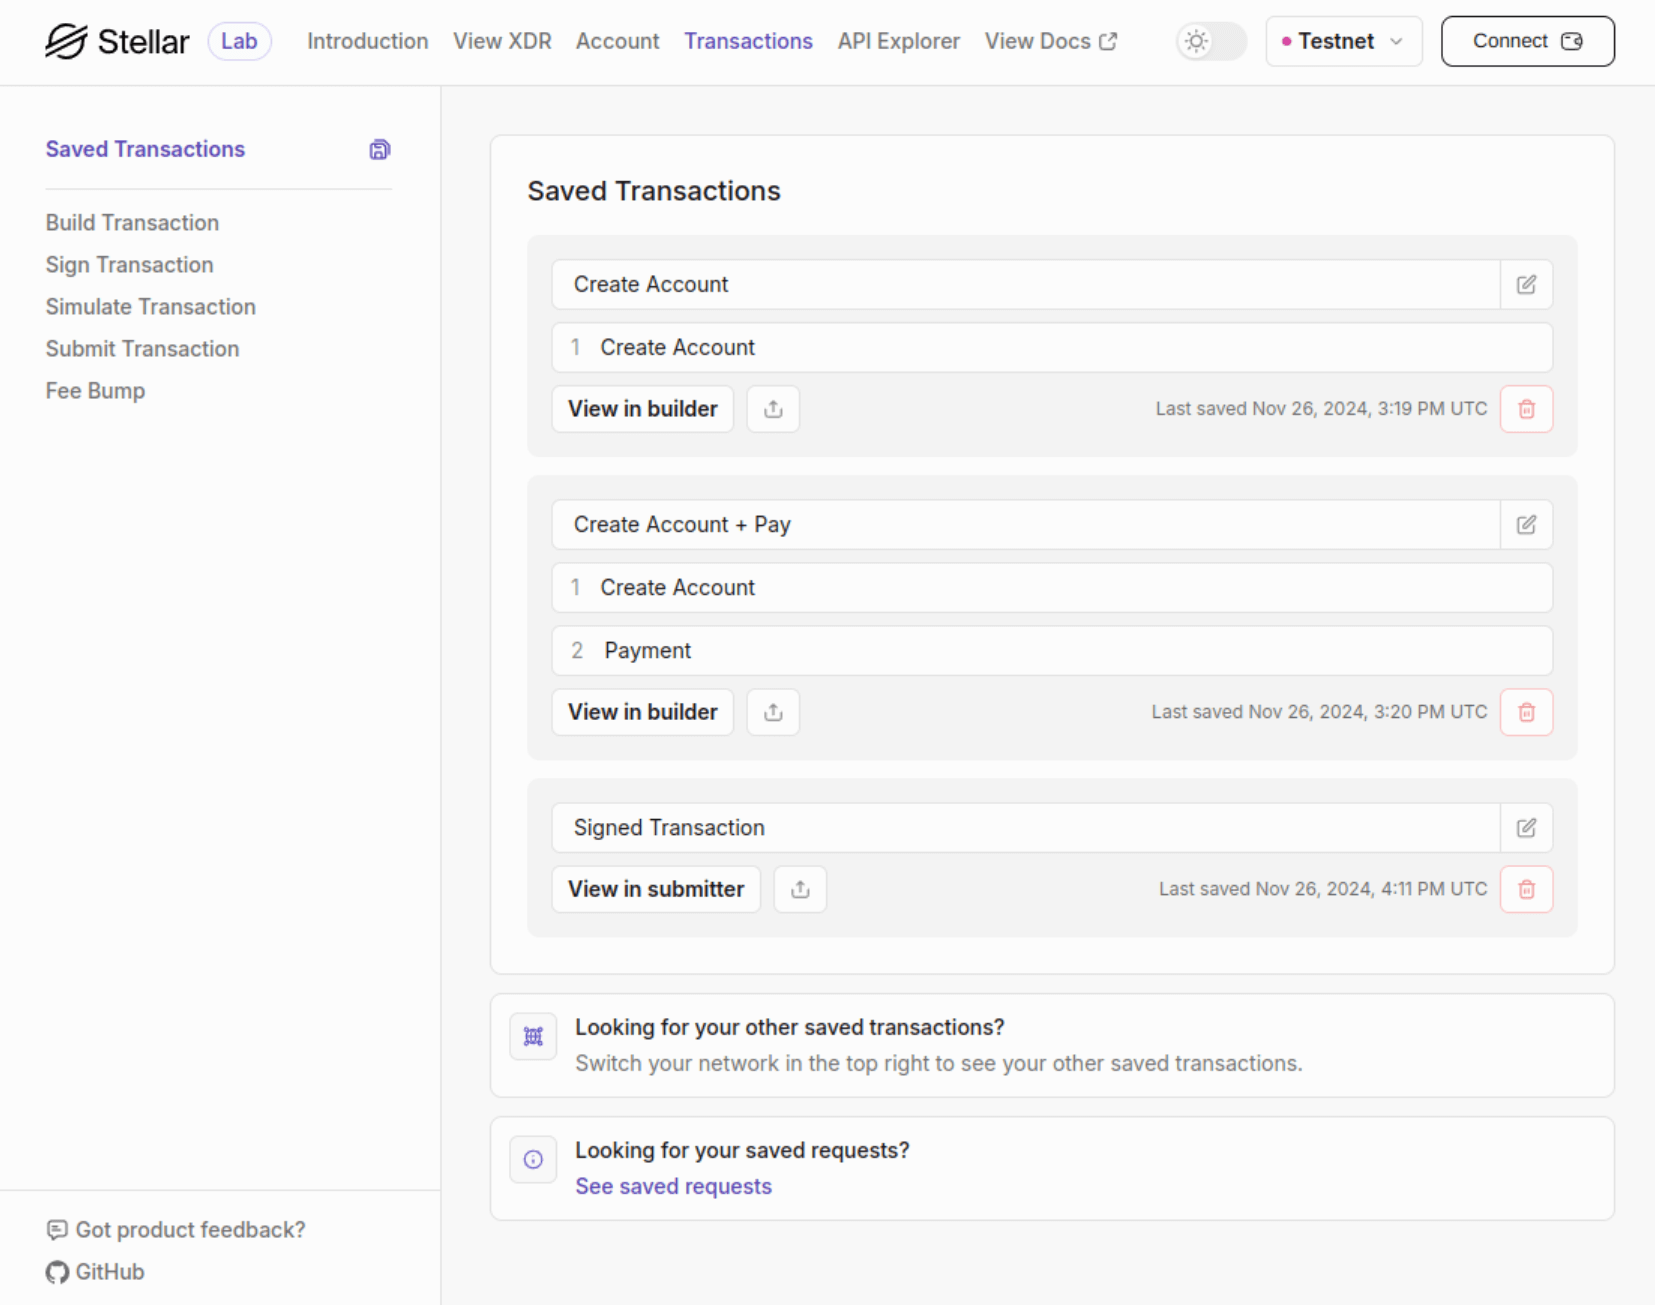Image resolution: width=1655 pixels, height=1305 pixels.
Task: Open Build Transaction in sidebar
Action: coord(132,223)
